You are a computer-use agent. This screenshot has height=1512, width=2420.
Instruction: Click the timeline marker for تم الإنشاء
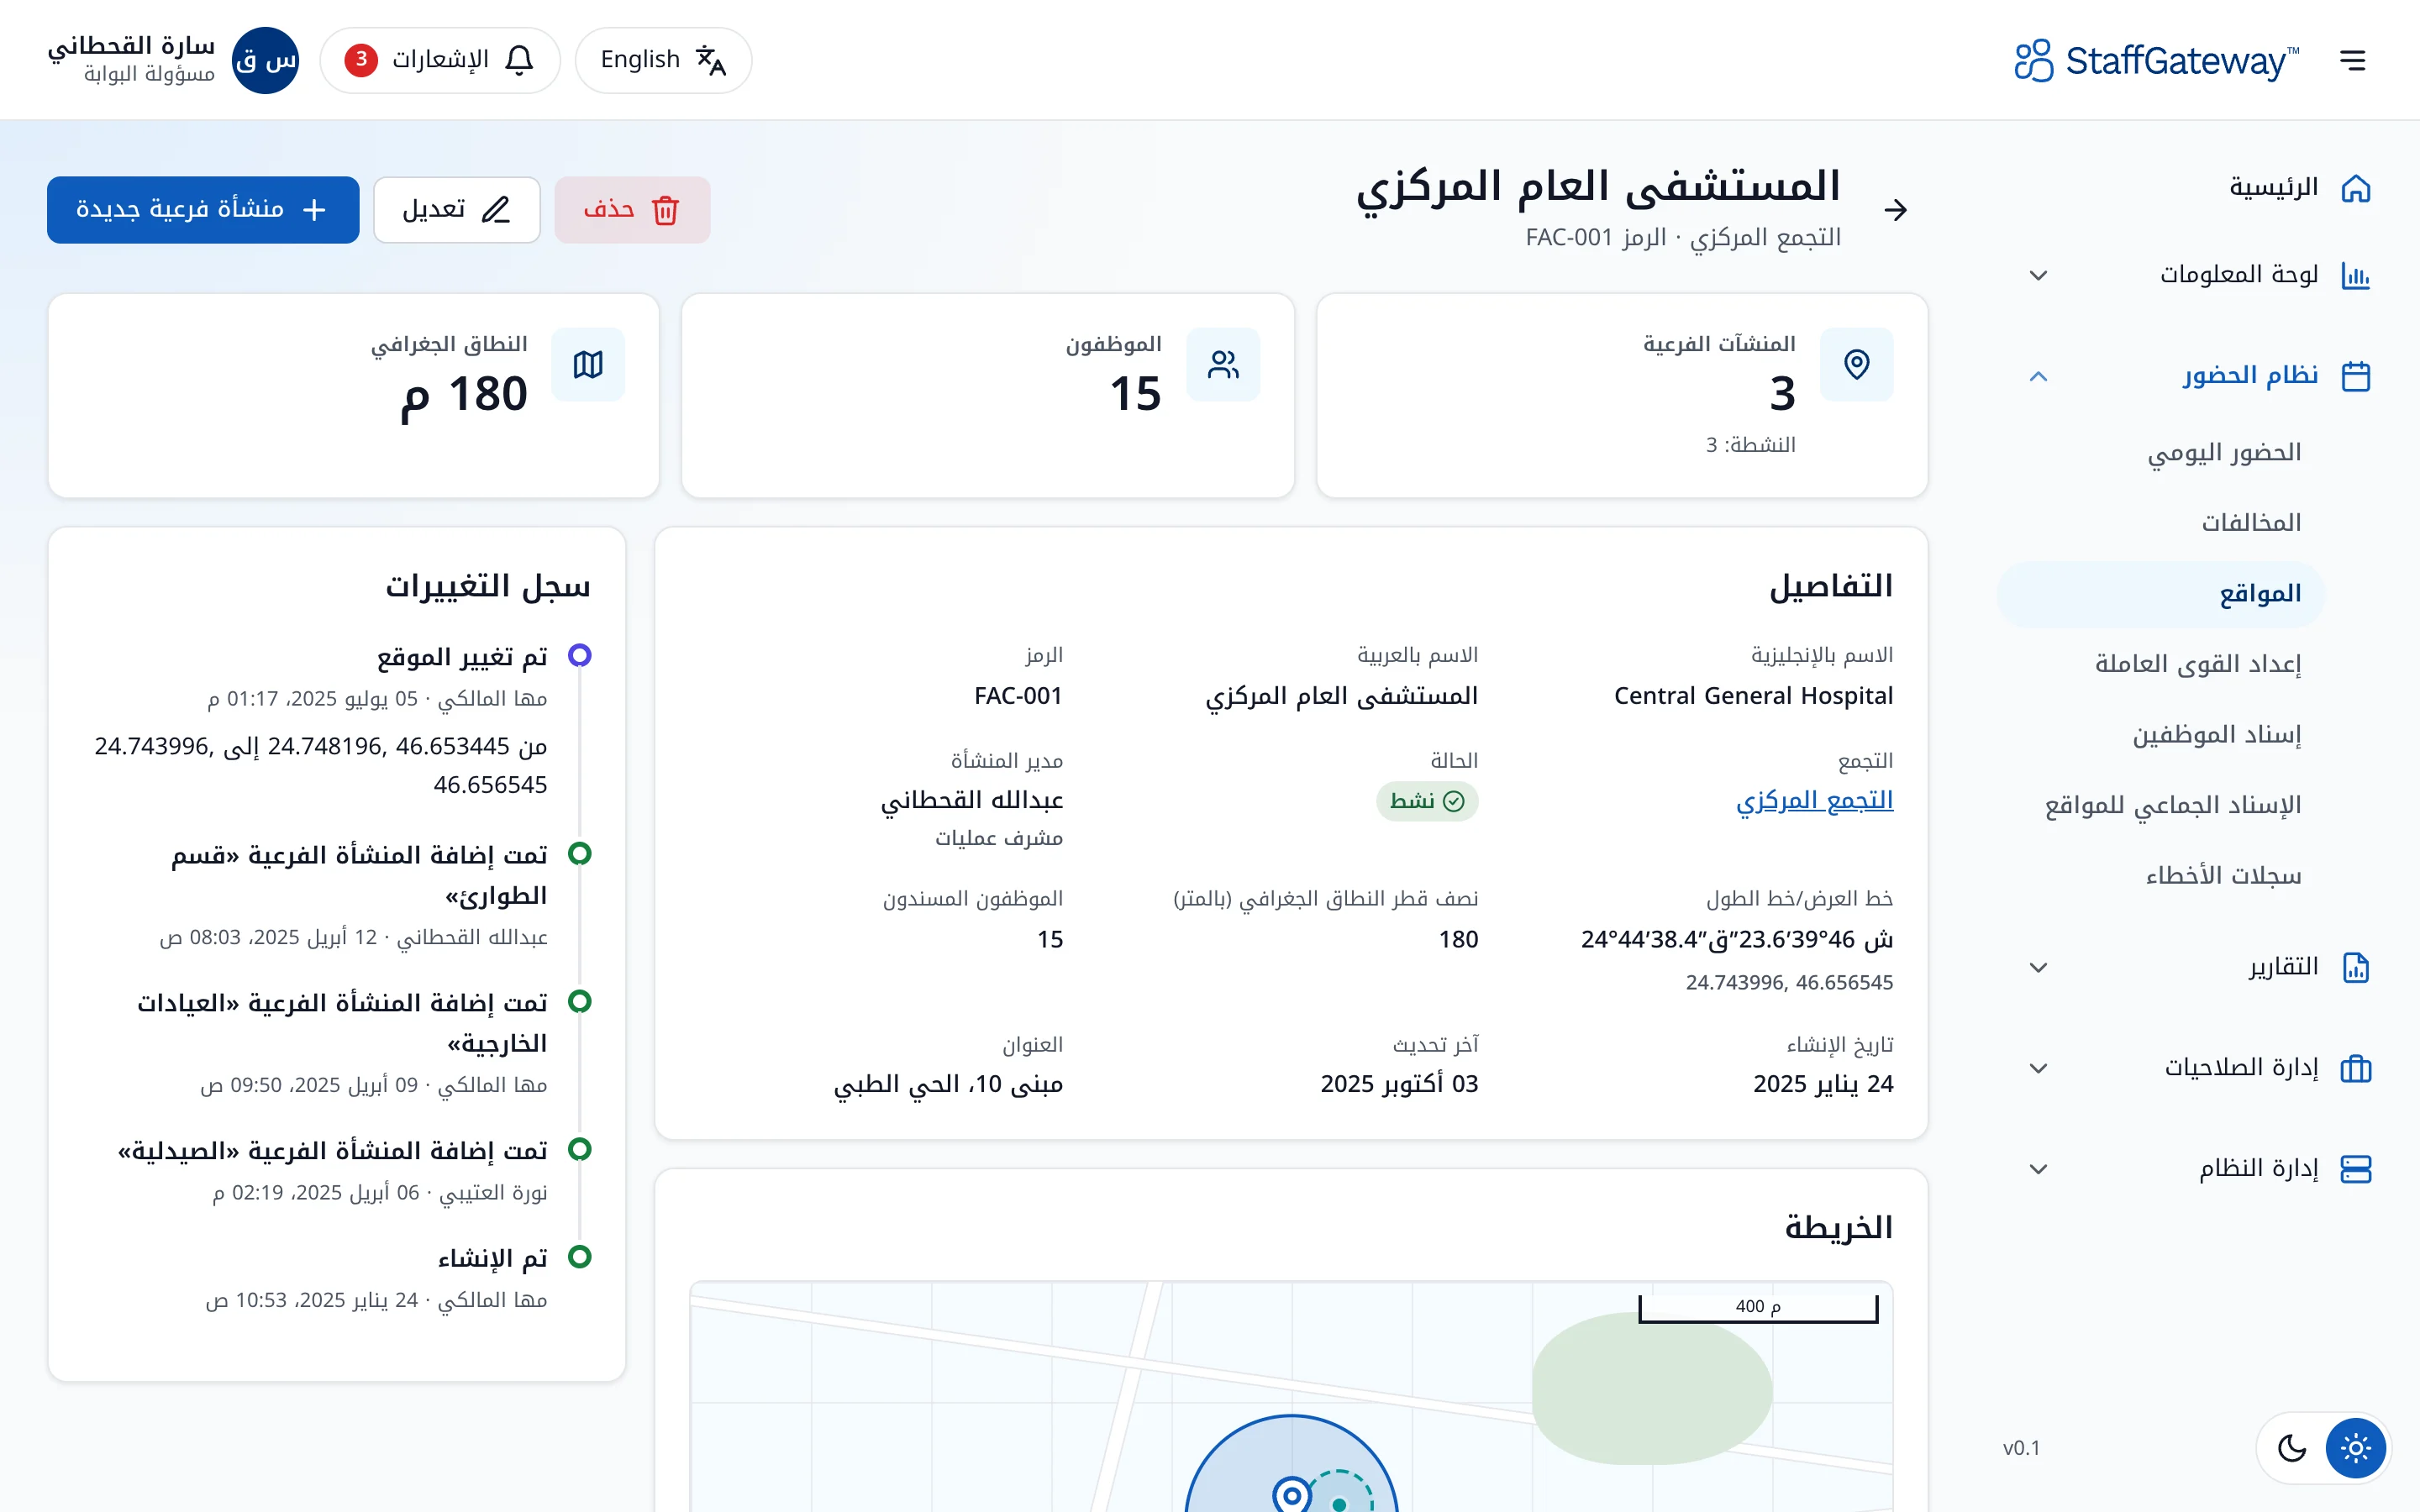tap(579, 1256)
